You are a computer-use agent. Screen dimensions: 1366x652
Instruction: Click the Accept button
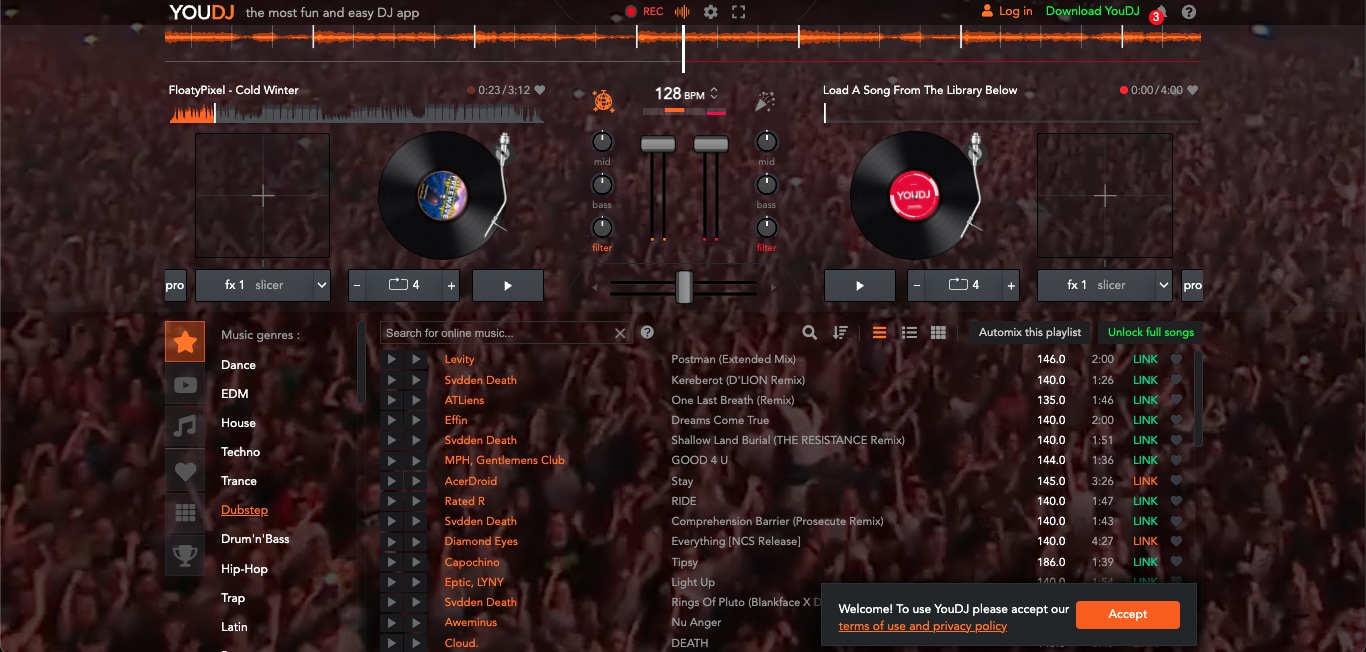tap(1128, 614)
